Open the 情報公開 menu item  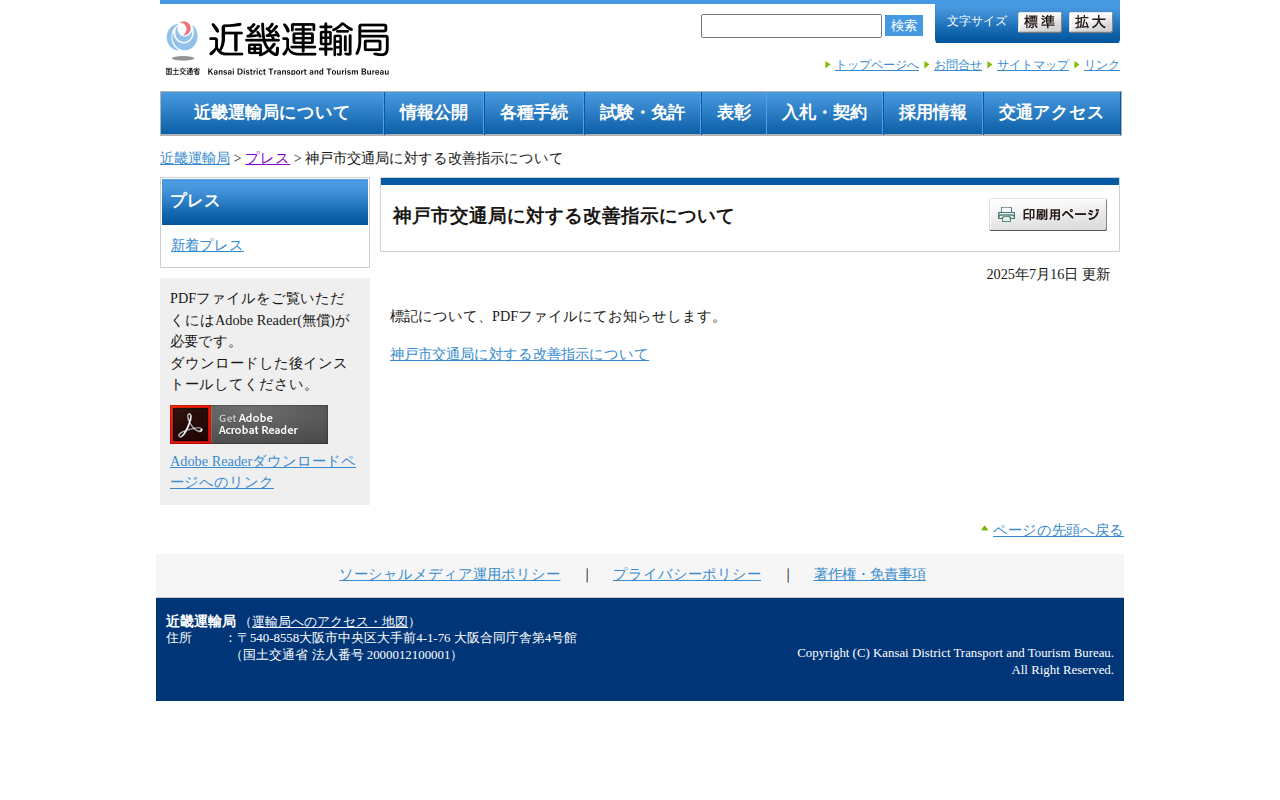434,113
